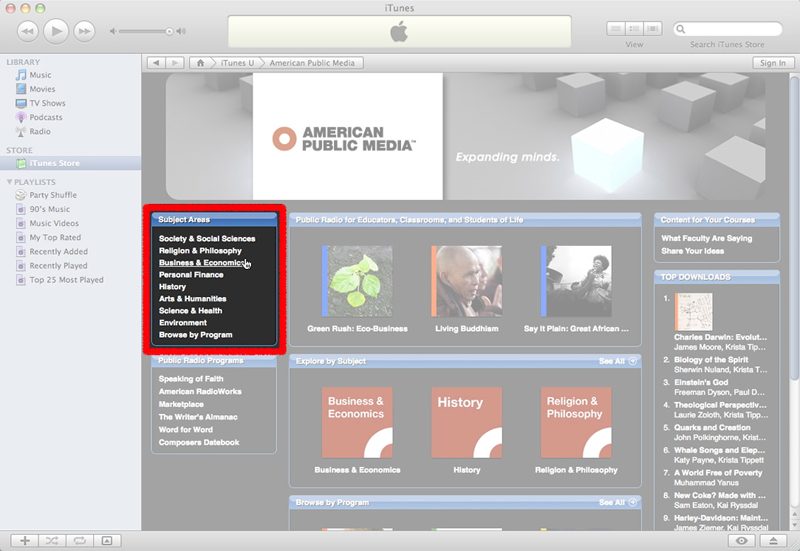Skip forward to next track
This screenshot has width=800, height=551.
pos(85,31)
